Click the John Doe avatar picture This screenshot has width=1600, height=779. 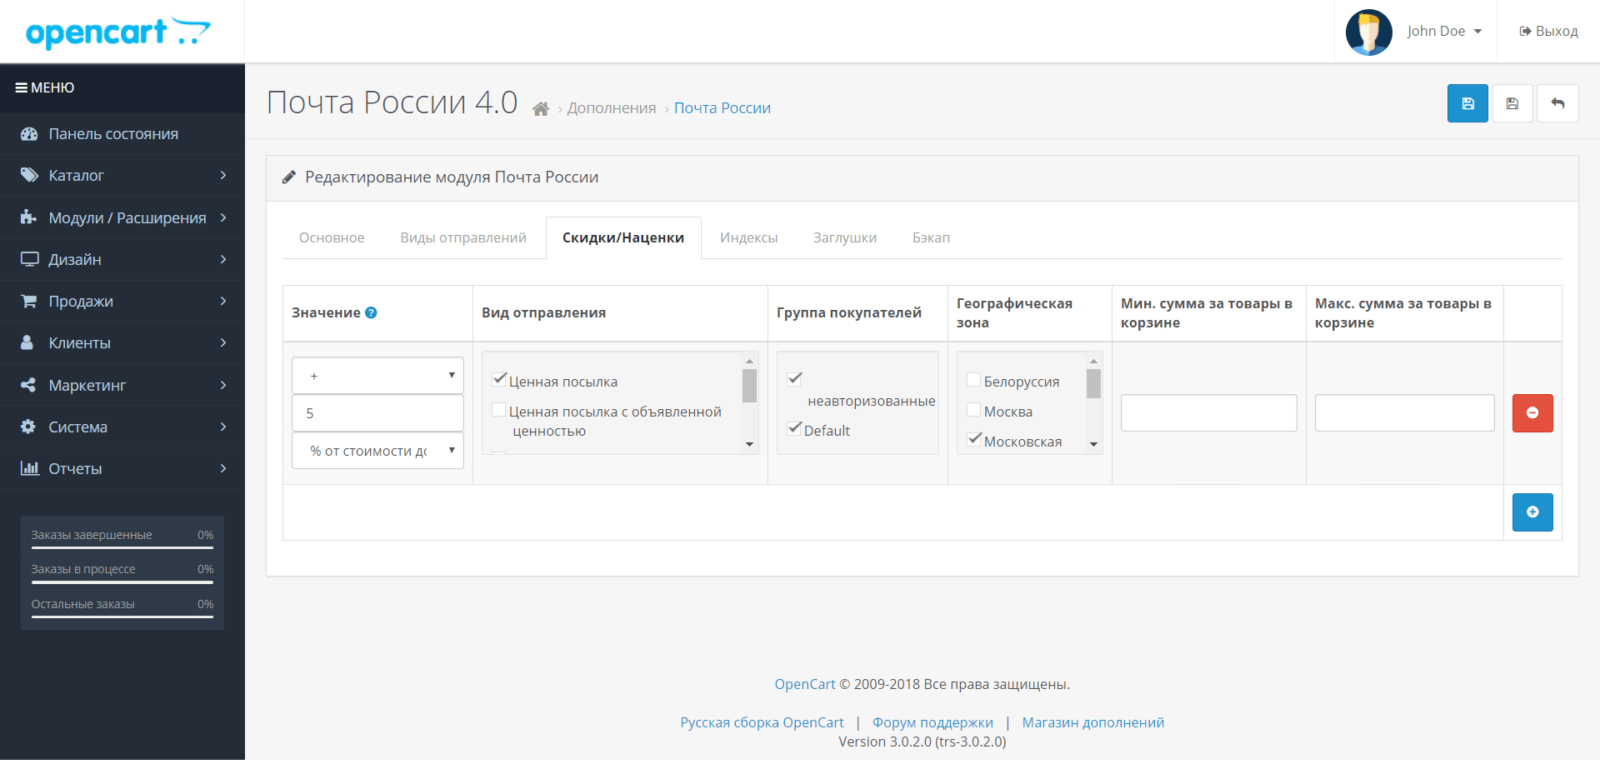point(1369,32)
